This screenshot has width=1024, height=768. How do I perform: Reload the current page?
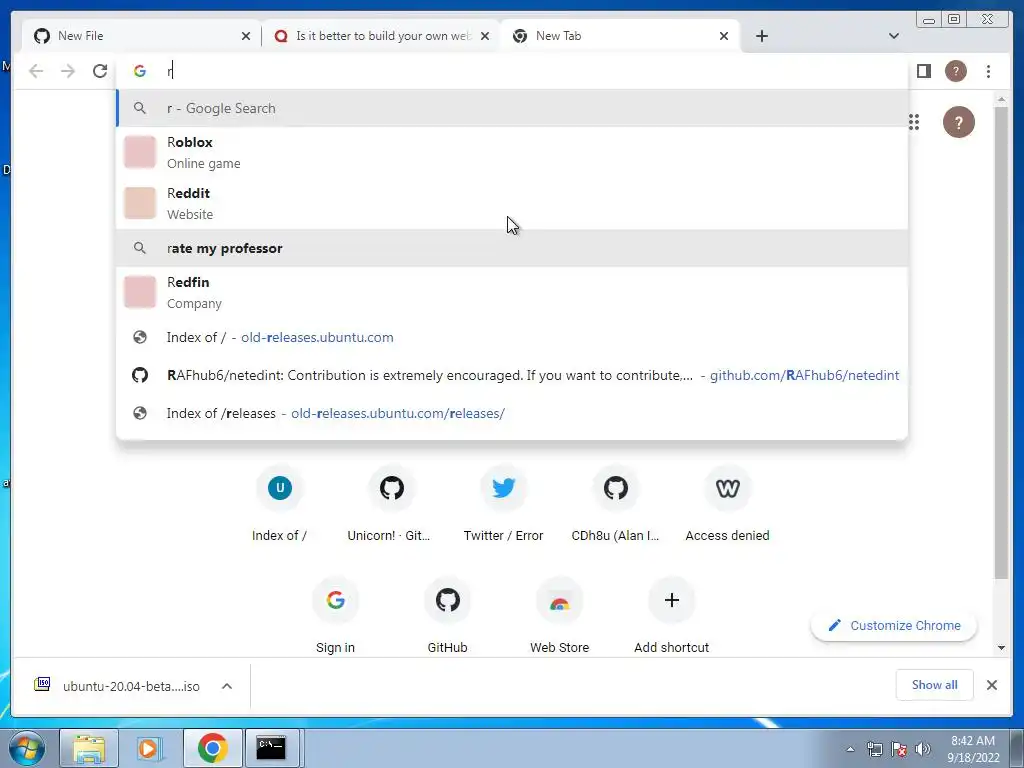pyautogui.click(x=100, y=71)
